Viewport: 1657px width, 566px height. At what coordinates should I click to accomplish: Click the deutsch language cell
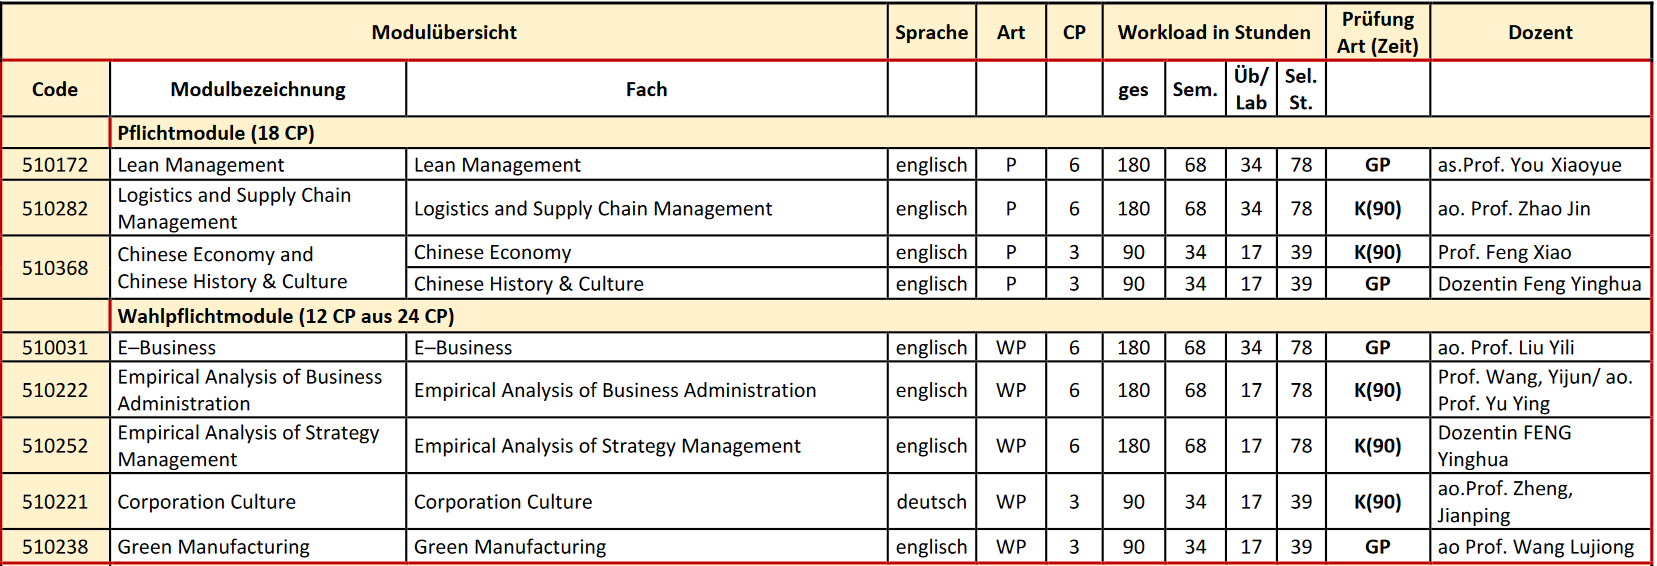coord(931,502)
